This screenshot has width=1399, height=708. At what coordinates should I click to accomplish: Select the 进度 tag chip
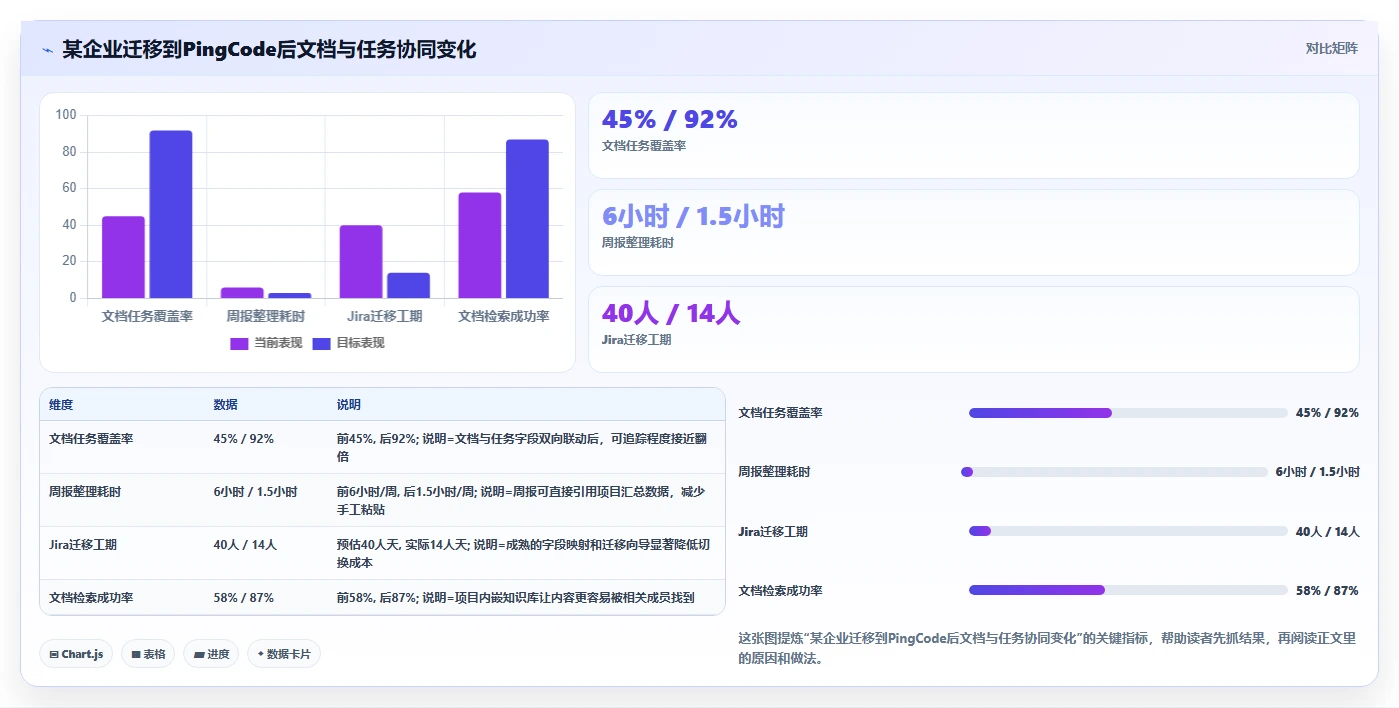coord(211,654)
